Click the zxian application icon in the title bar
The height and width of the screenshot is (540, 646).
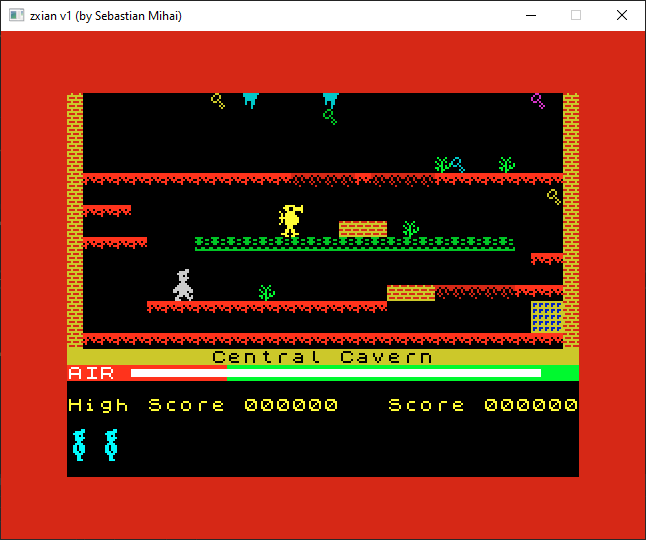(16, 16)
